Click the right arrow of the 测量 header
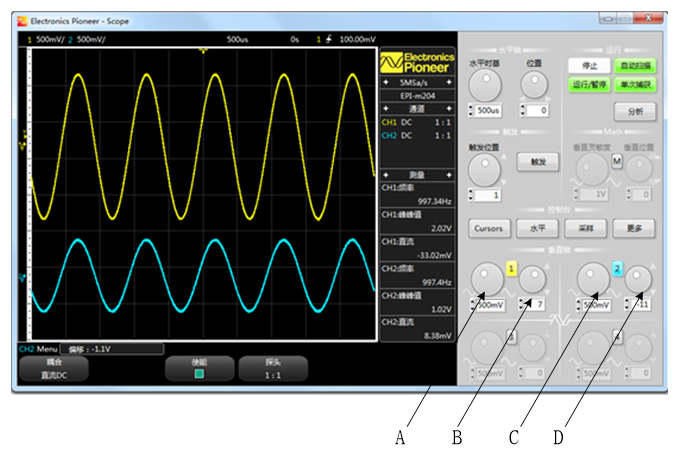Screen dimensions: 685x455 pos(449,175)
